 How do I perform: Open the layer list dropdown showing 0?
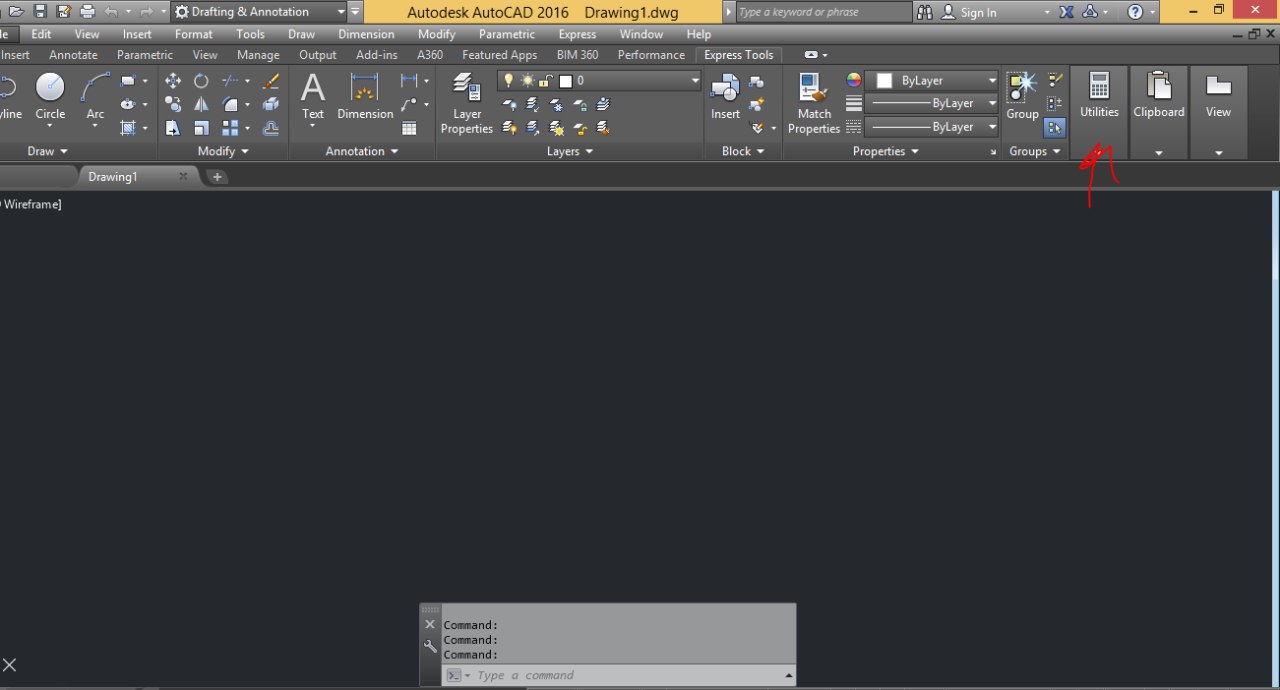pos(599,81)
